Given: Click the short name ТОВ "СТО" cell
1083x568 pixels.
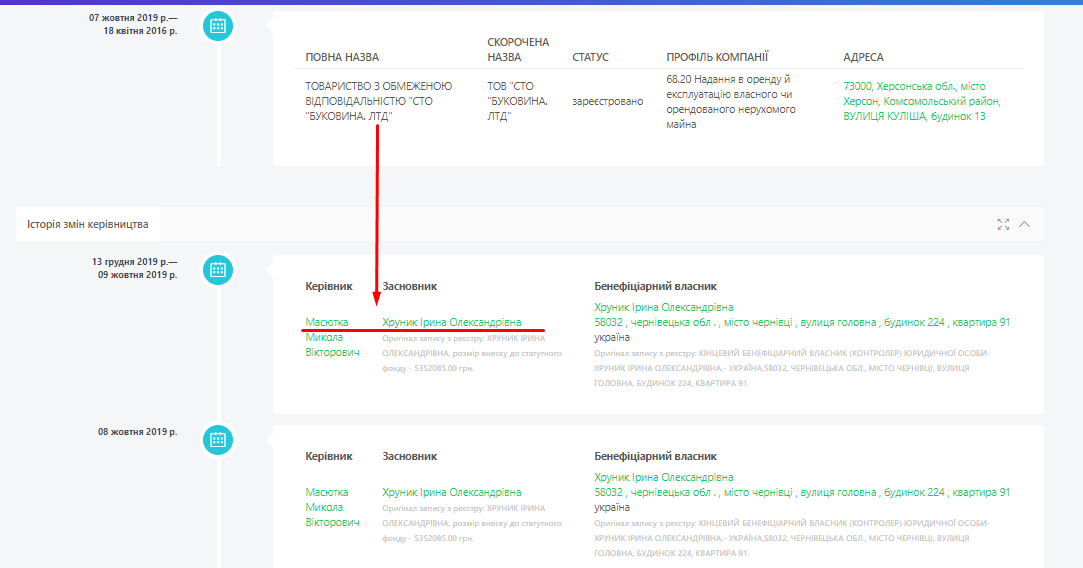Looking at the screenshot, I should click(x=510, y=101).
